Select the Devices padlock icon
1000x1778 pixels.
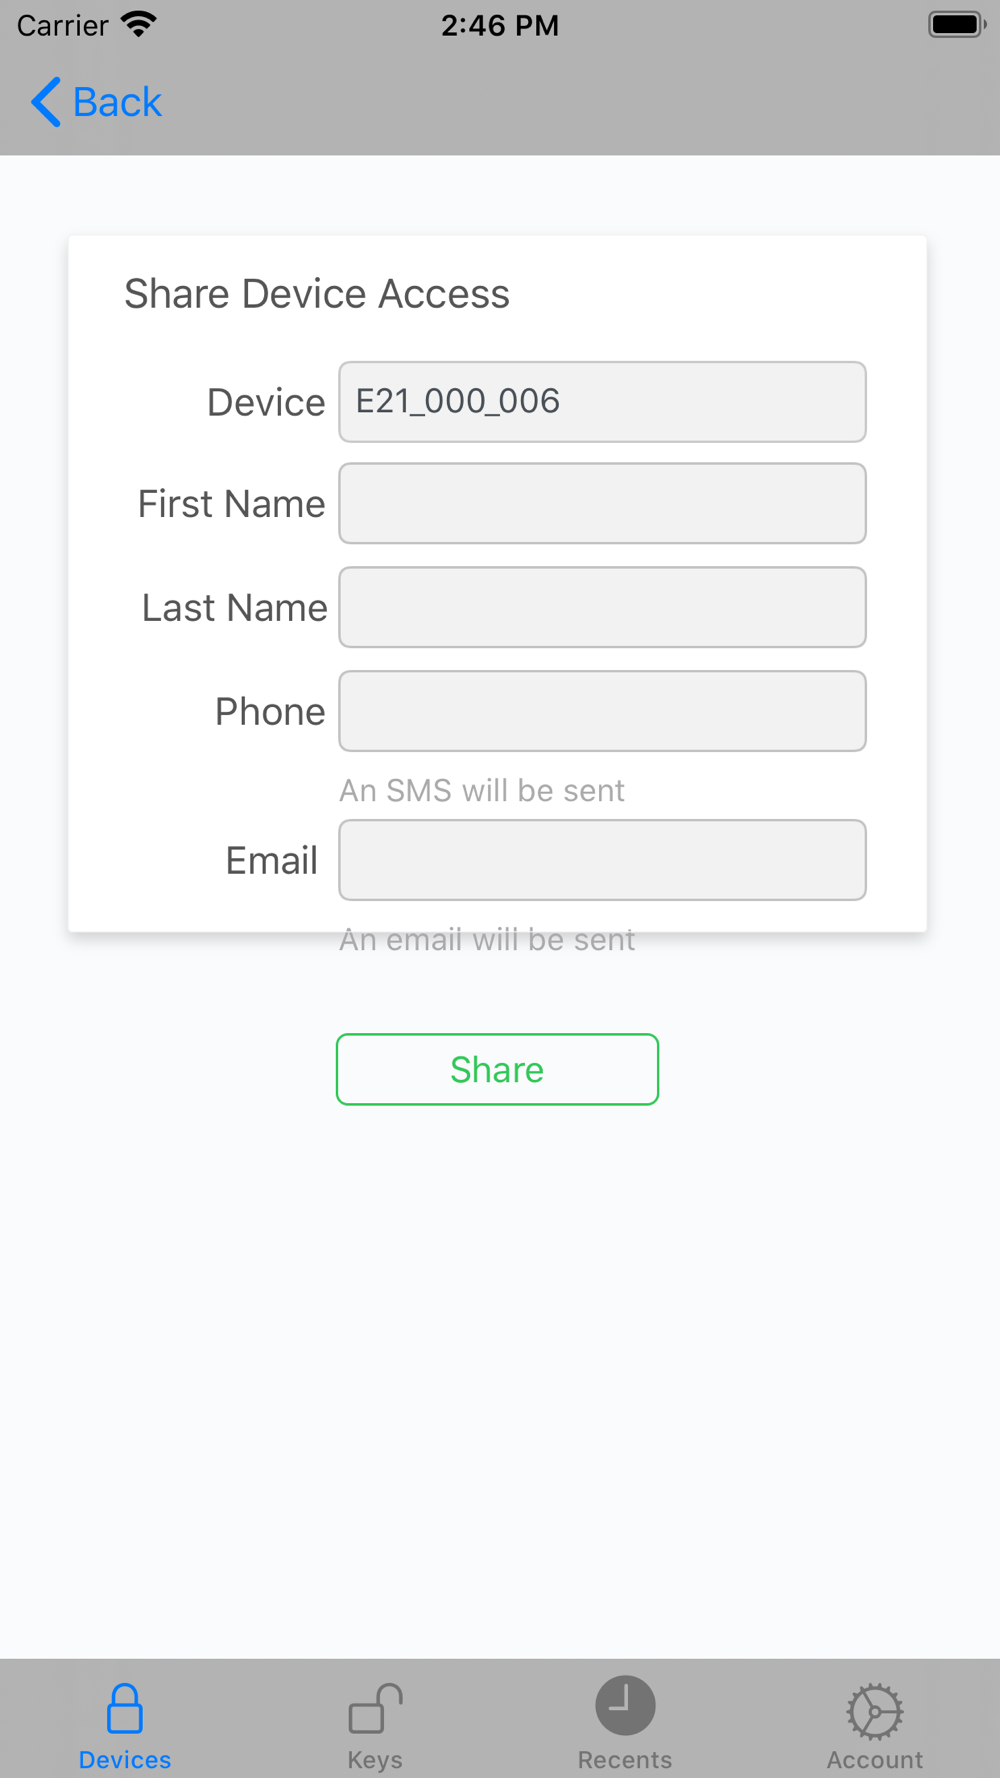[x=125, y=1708]
